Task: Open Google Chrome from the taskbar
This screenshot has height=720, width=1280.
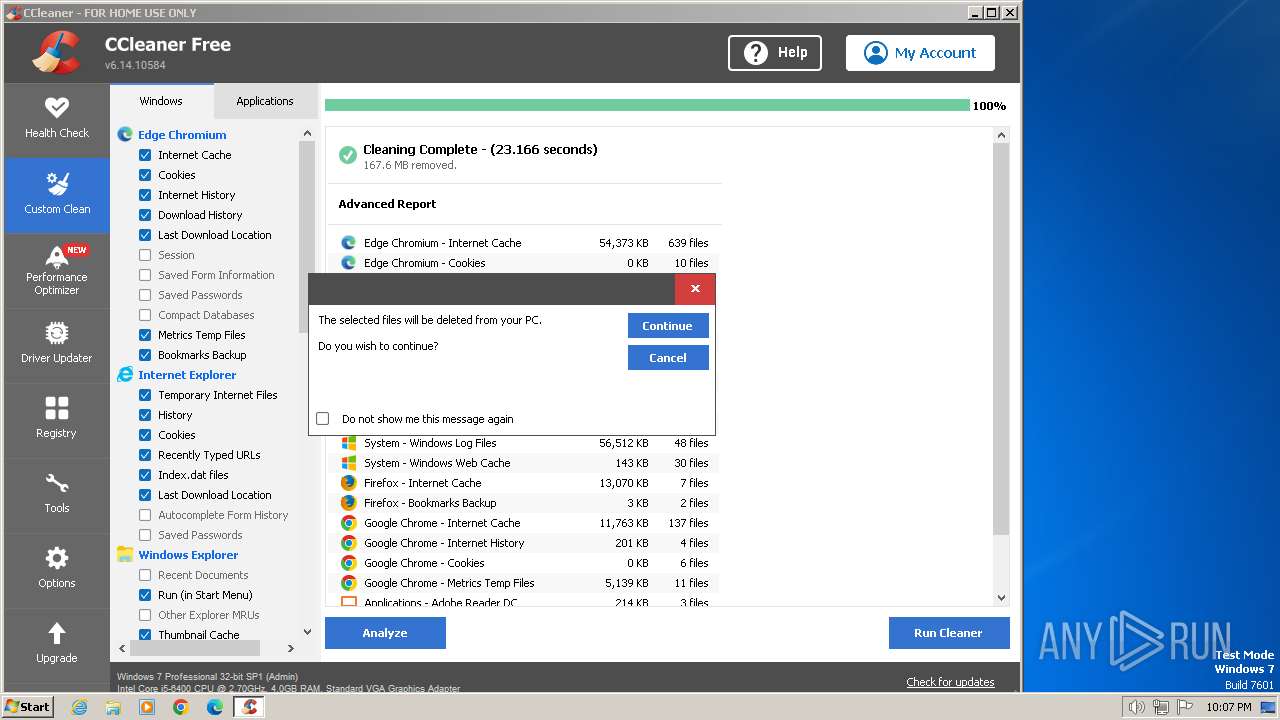Action: pyautogui.click(x=180, y=706)
